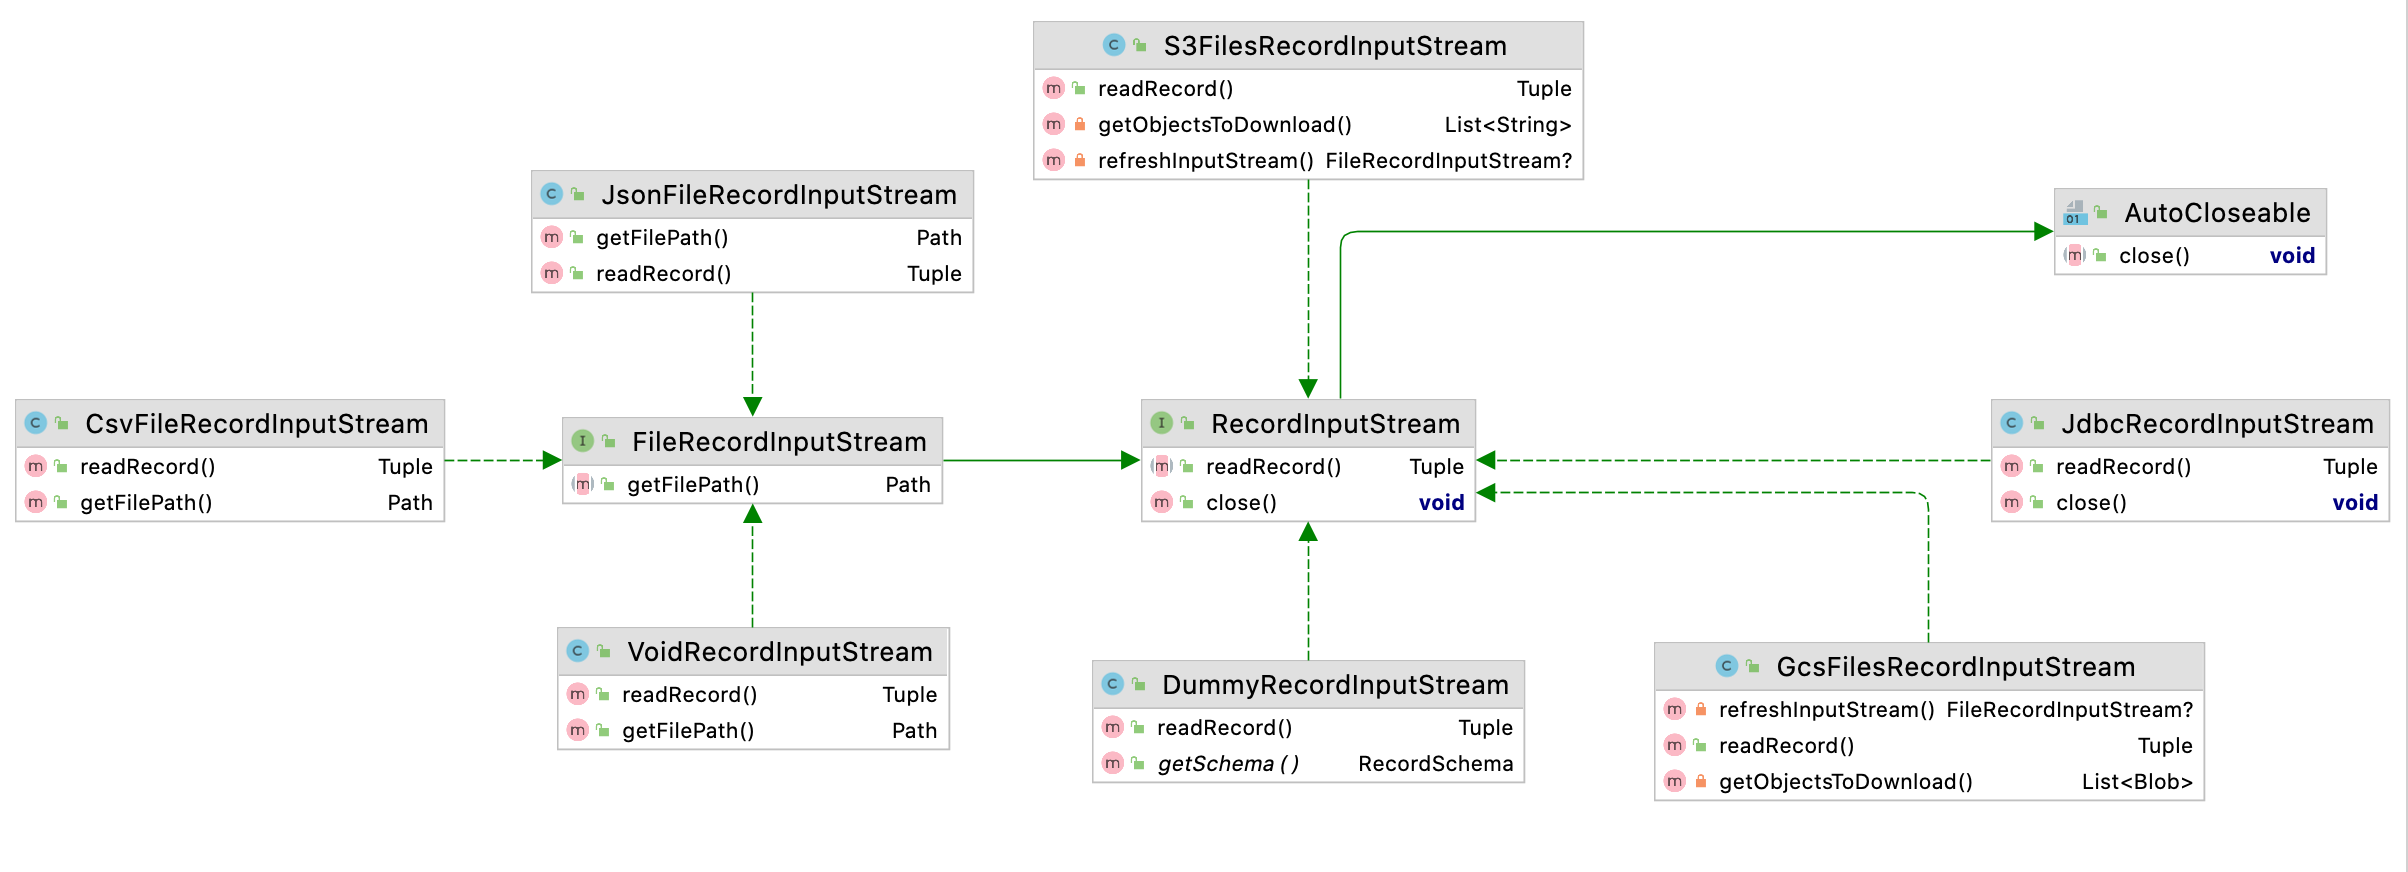The width and height of the screenshot is (2408, 872).
Task: Click readRecord() in JsonFileRecordInputStream
Action: pos(664,274)
